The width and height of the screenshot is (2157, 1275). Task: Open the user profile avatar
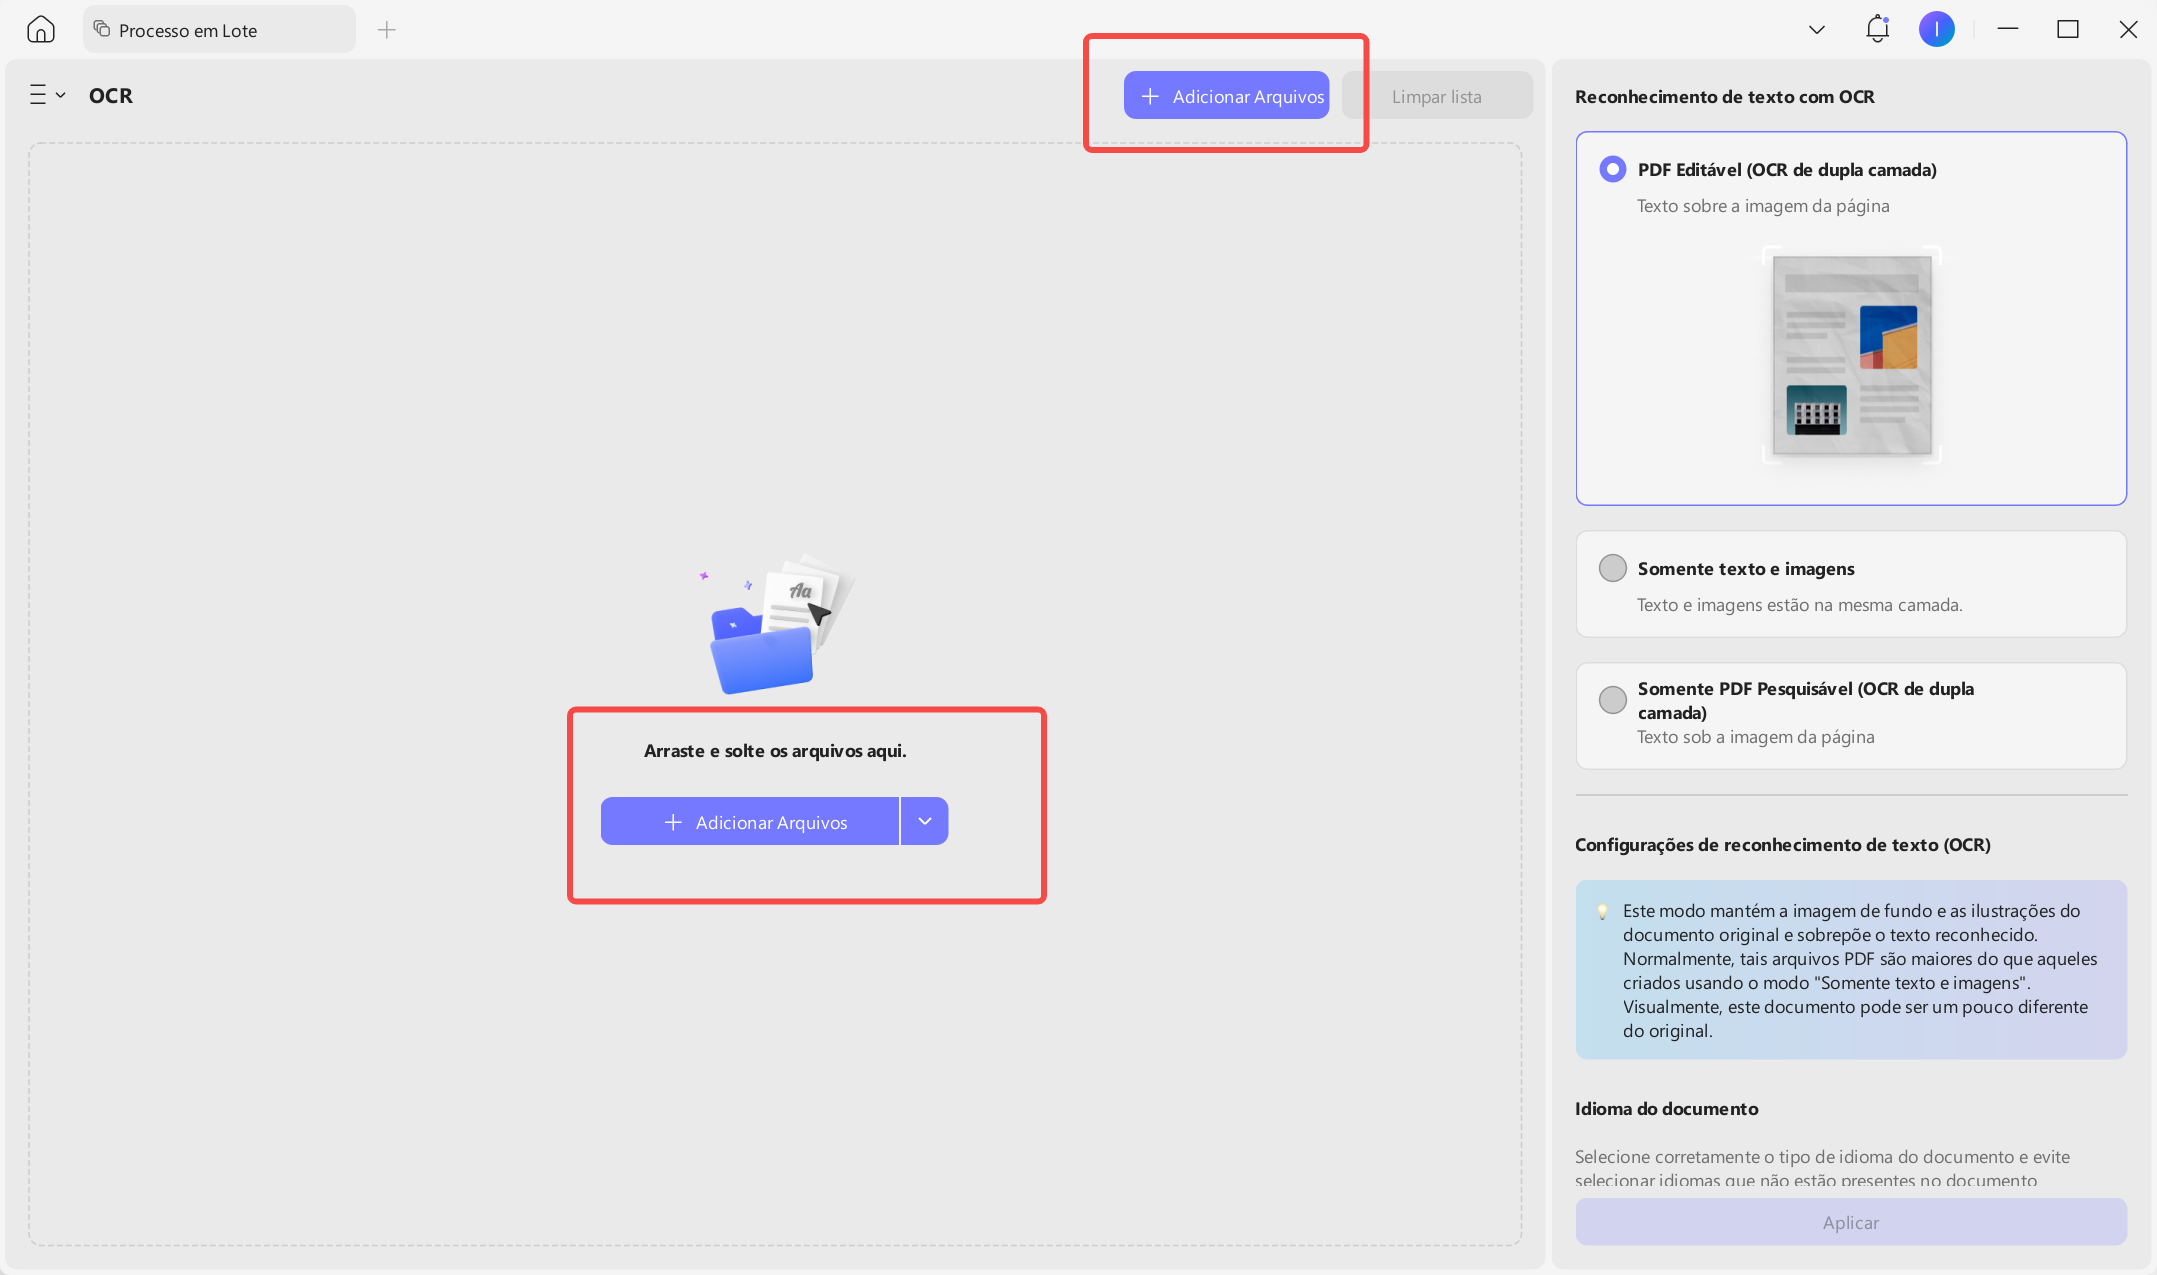1936,29
